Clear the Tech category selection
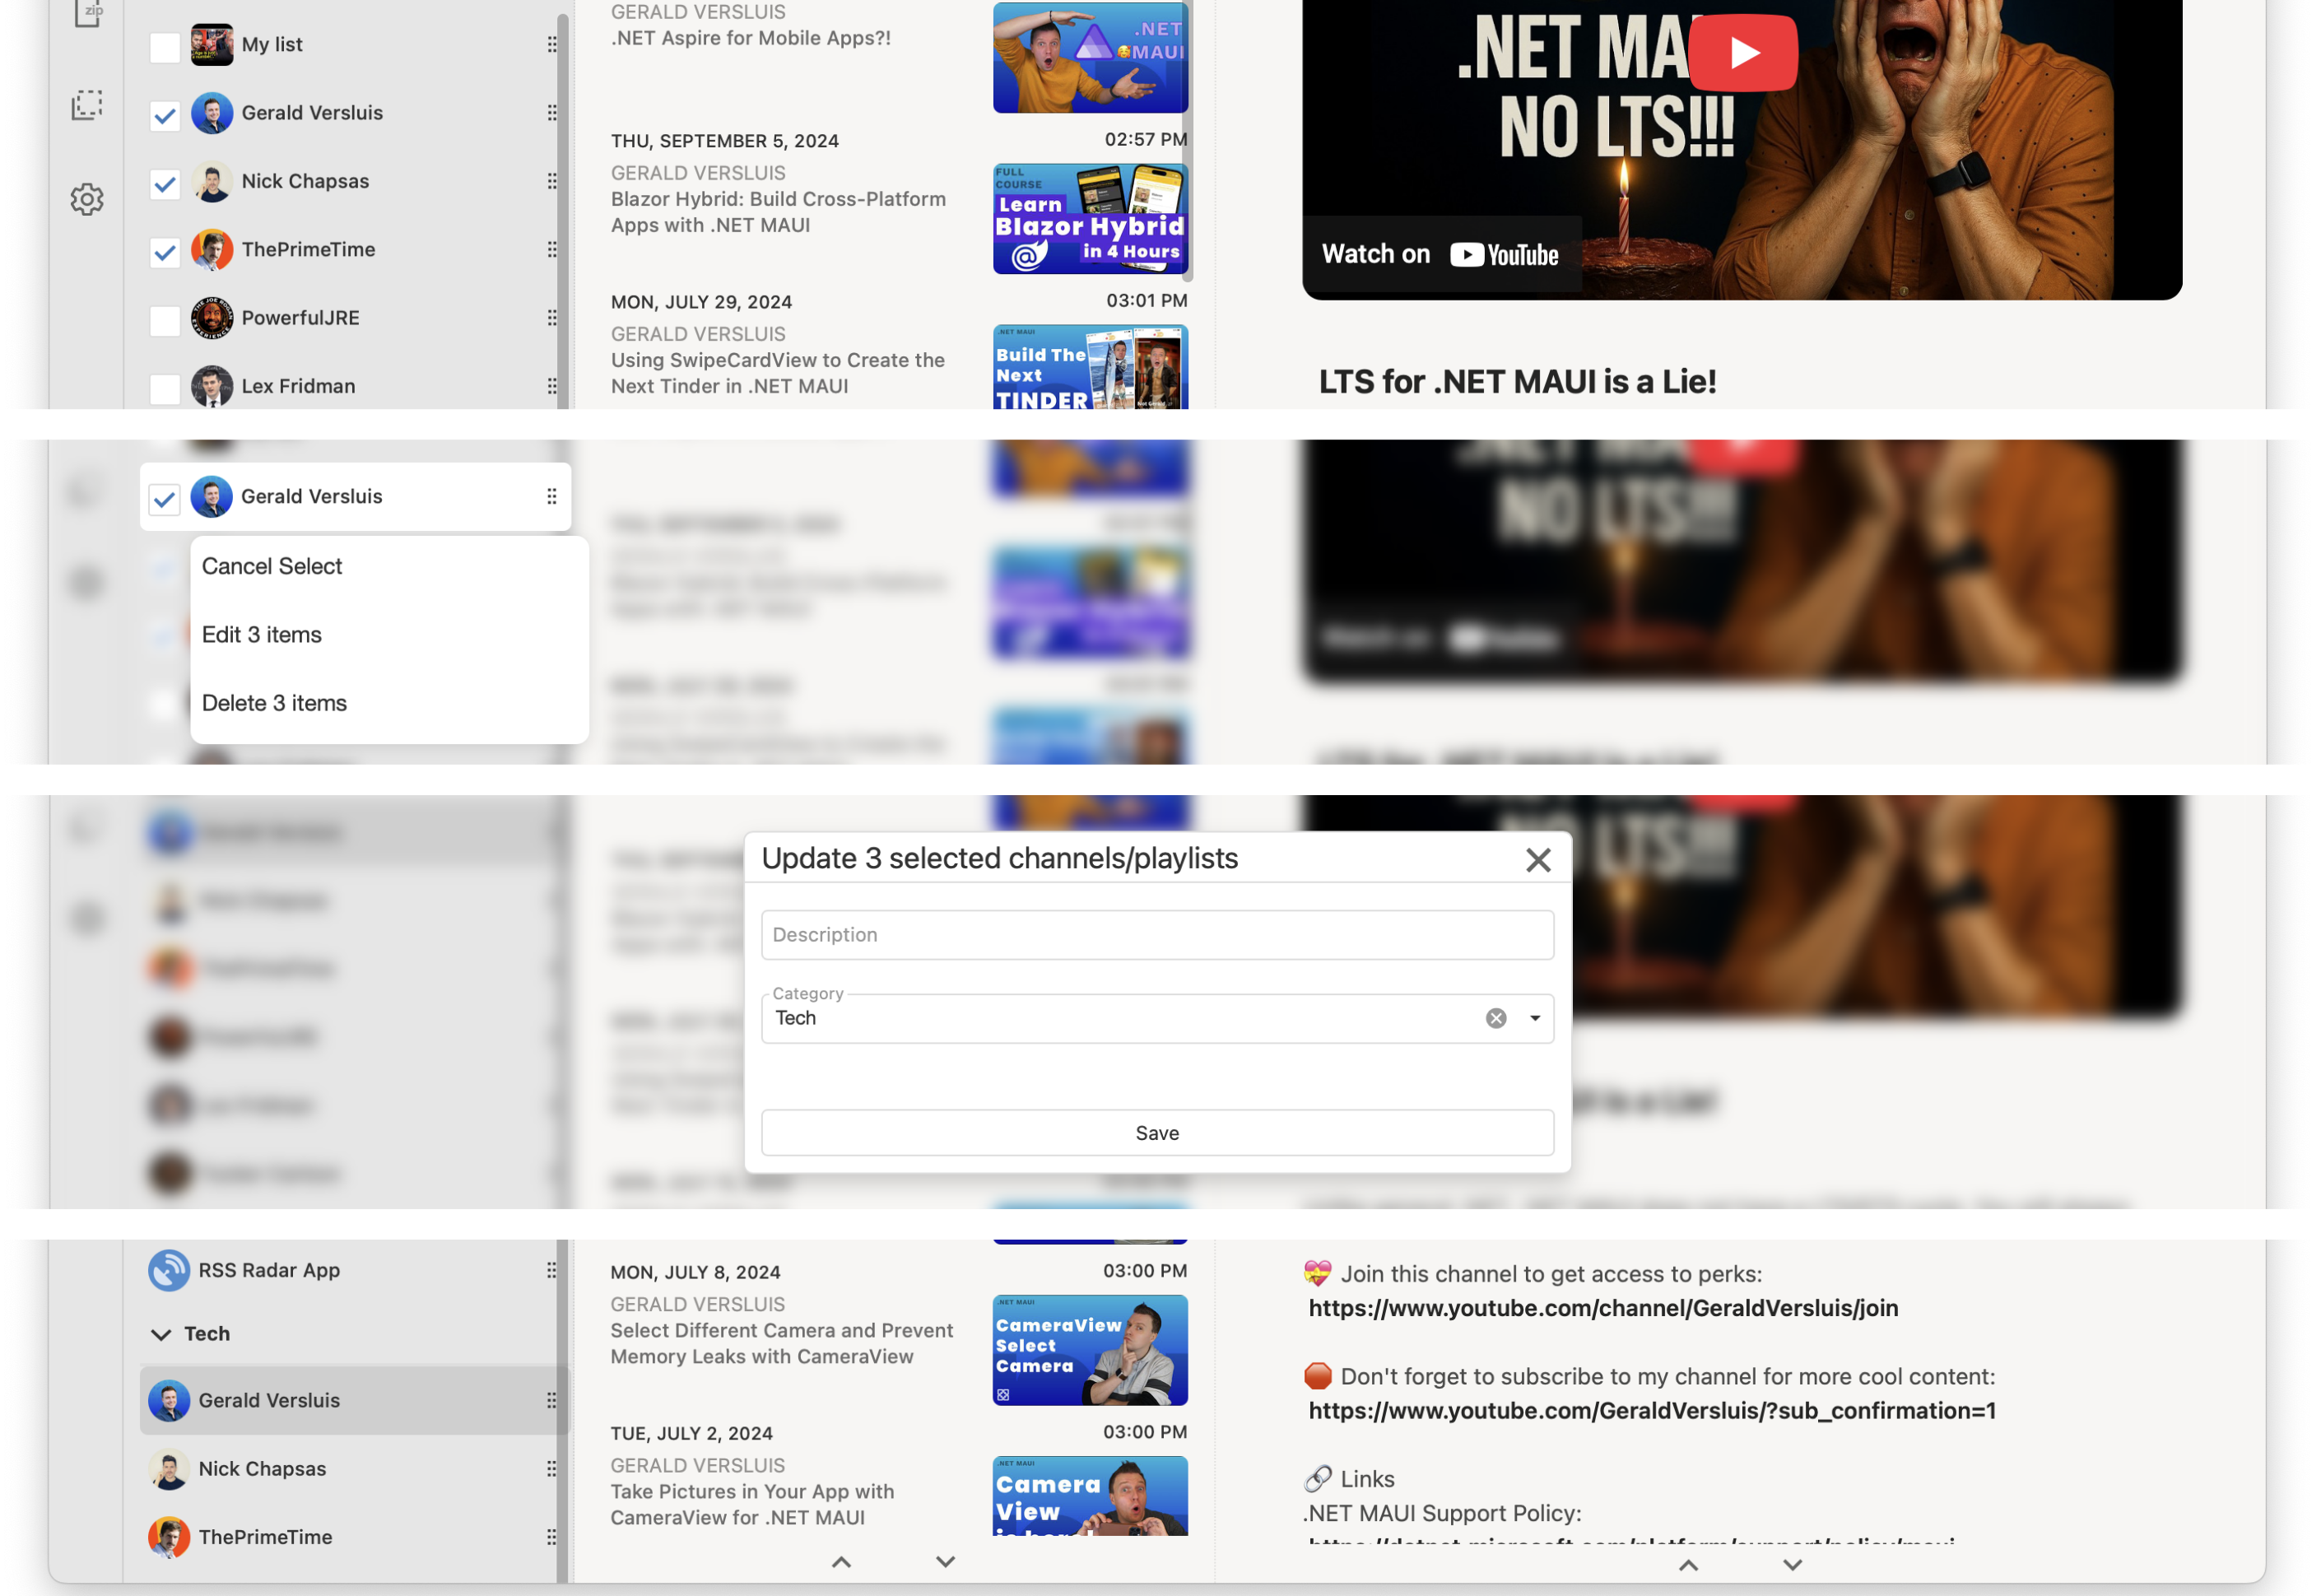 point(1495,1018)
